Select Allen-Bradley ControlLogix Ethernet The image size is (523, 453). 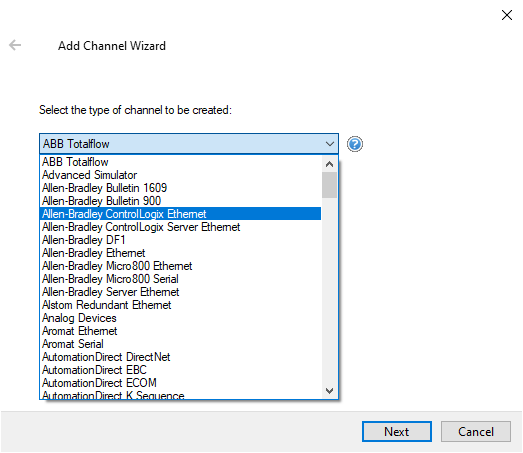point(180,214)
